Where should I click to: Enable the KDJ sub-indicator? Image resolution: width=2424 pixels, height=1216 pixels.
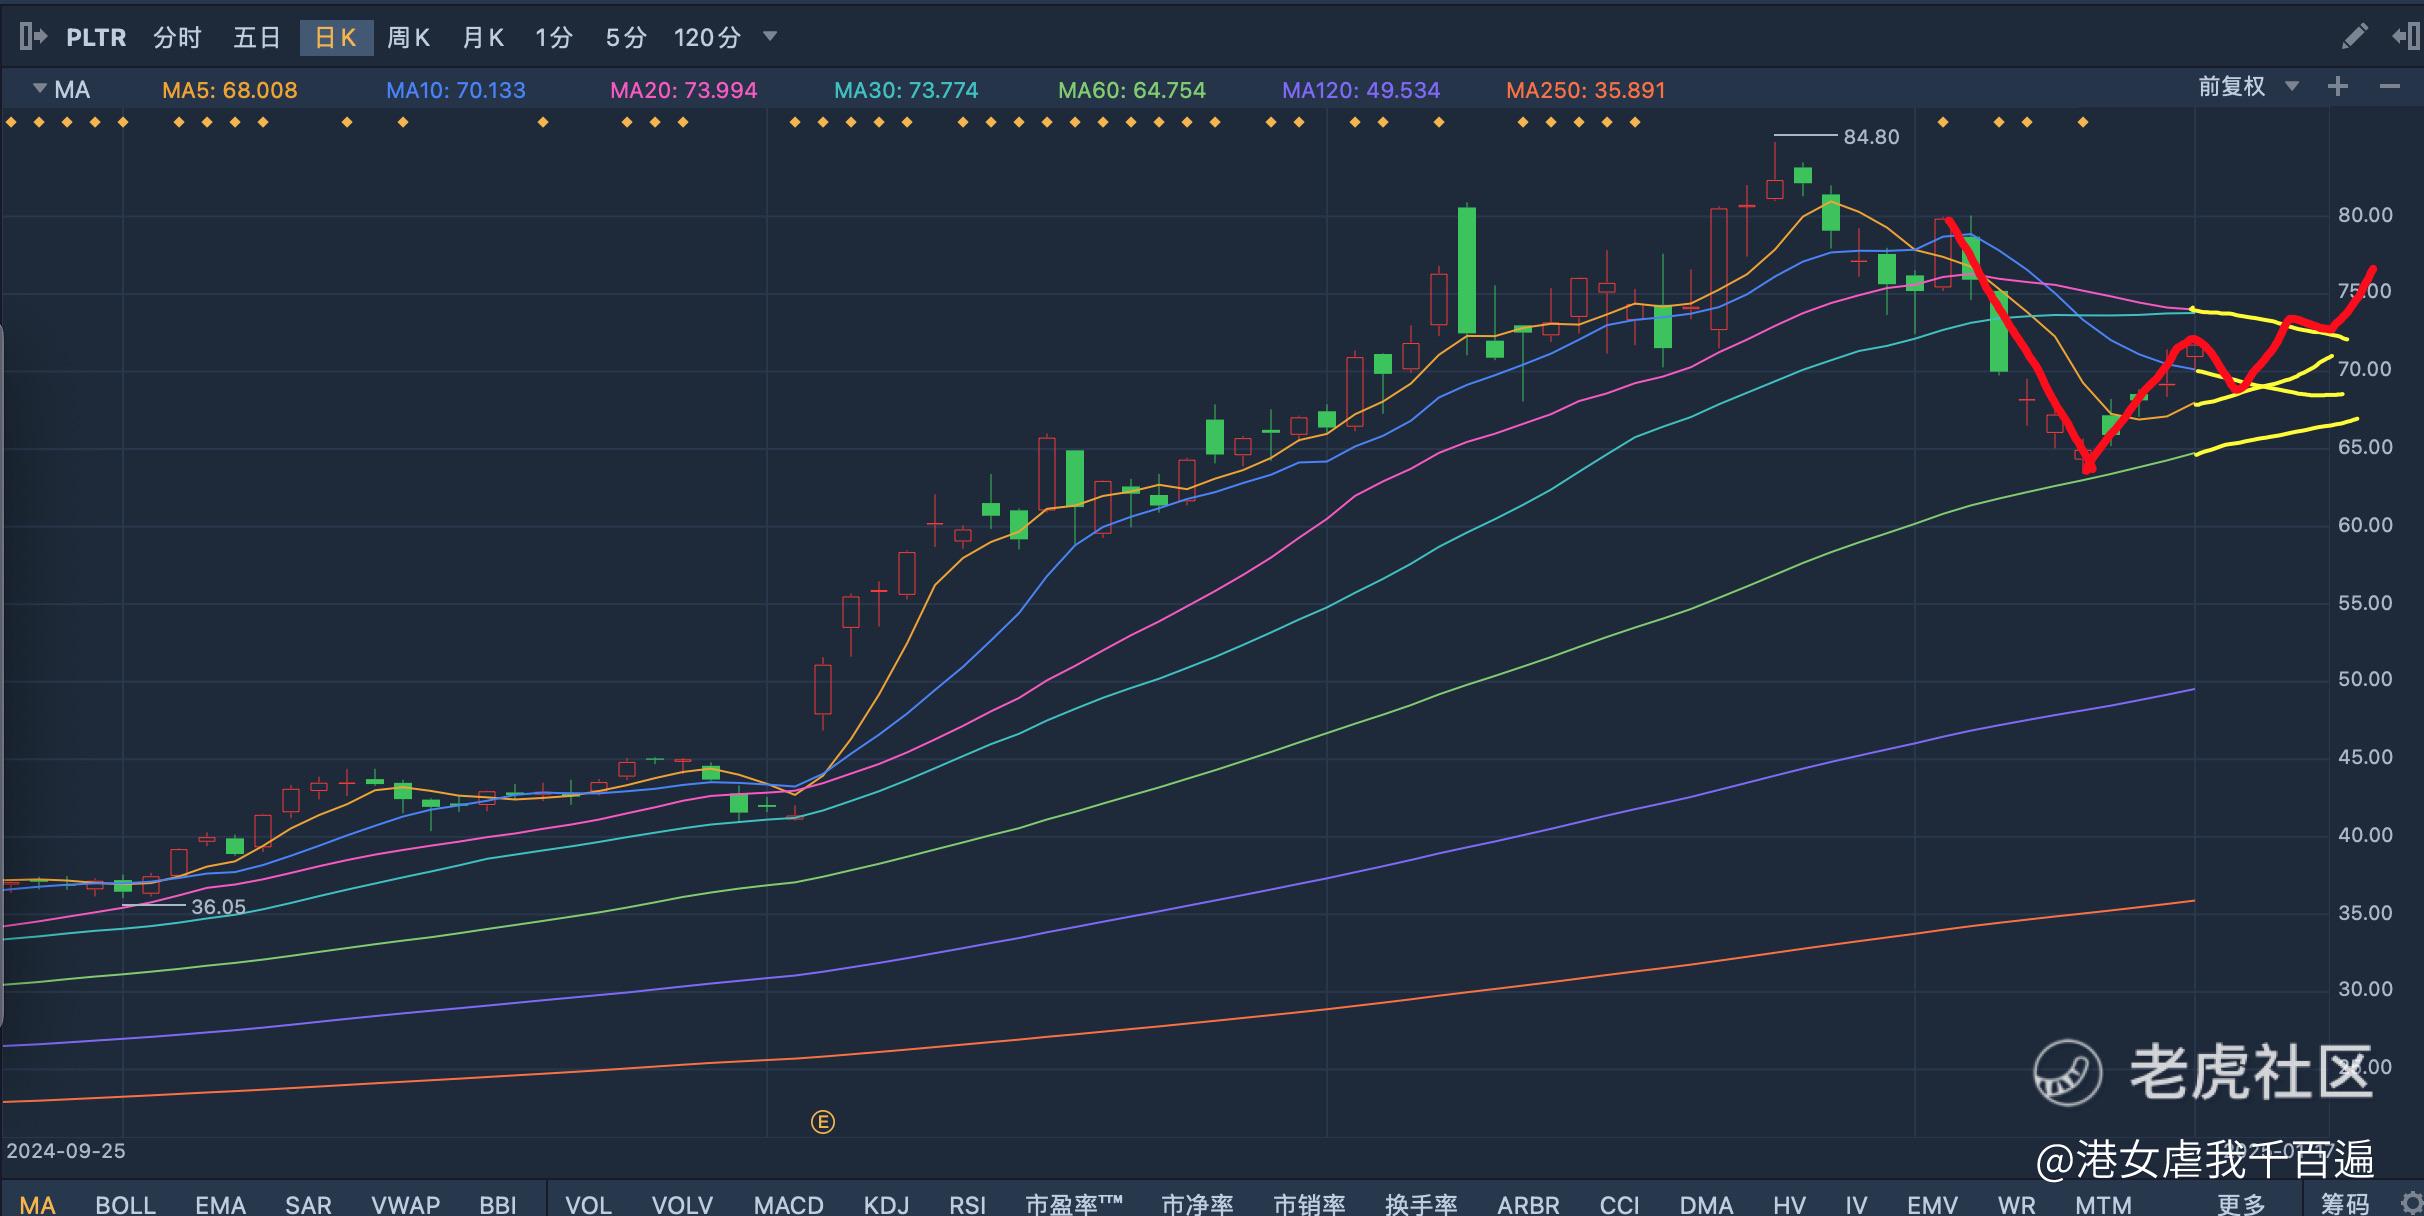[x=886, y=1204]
